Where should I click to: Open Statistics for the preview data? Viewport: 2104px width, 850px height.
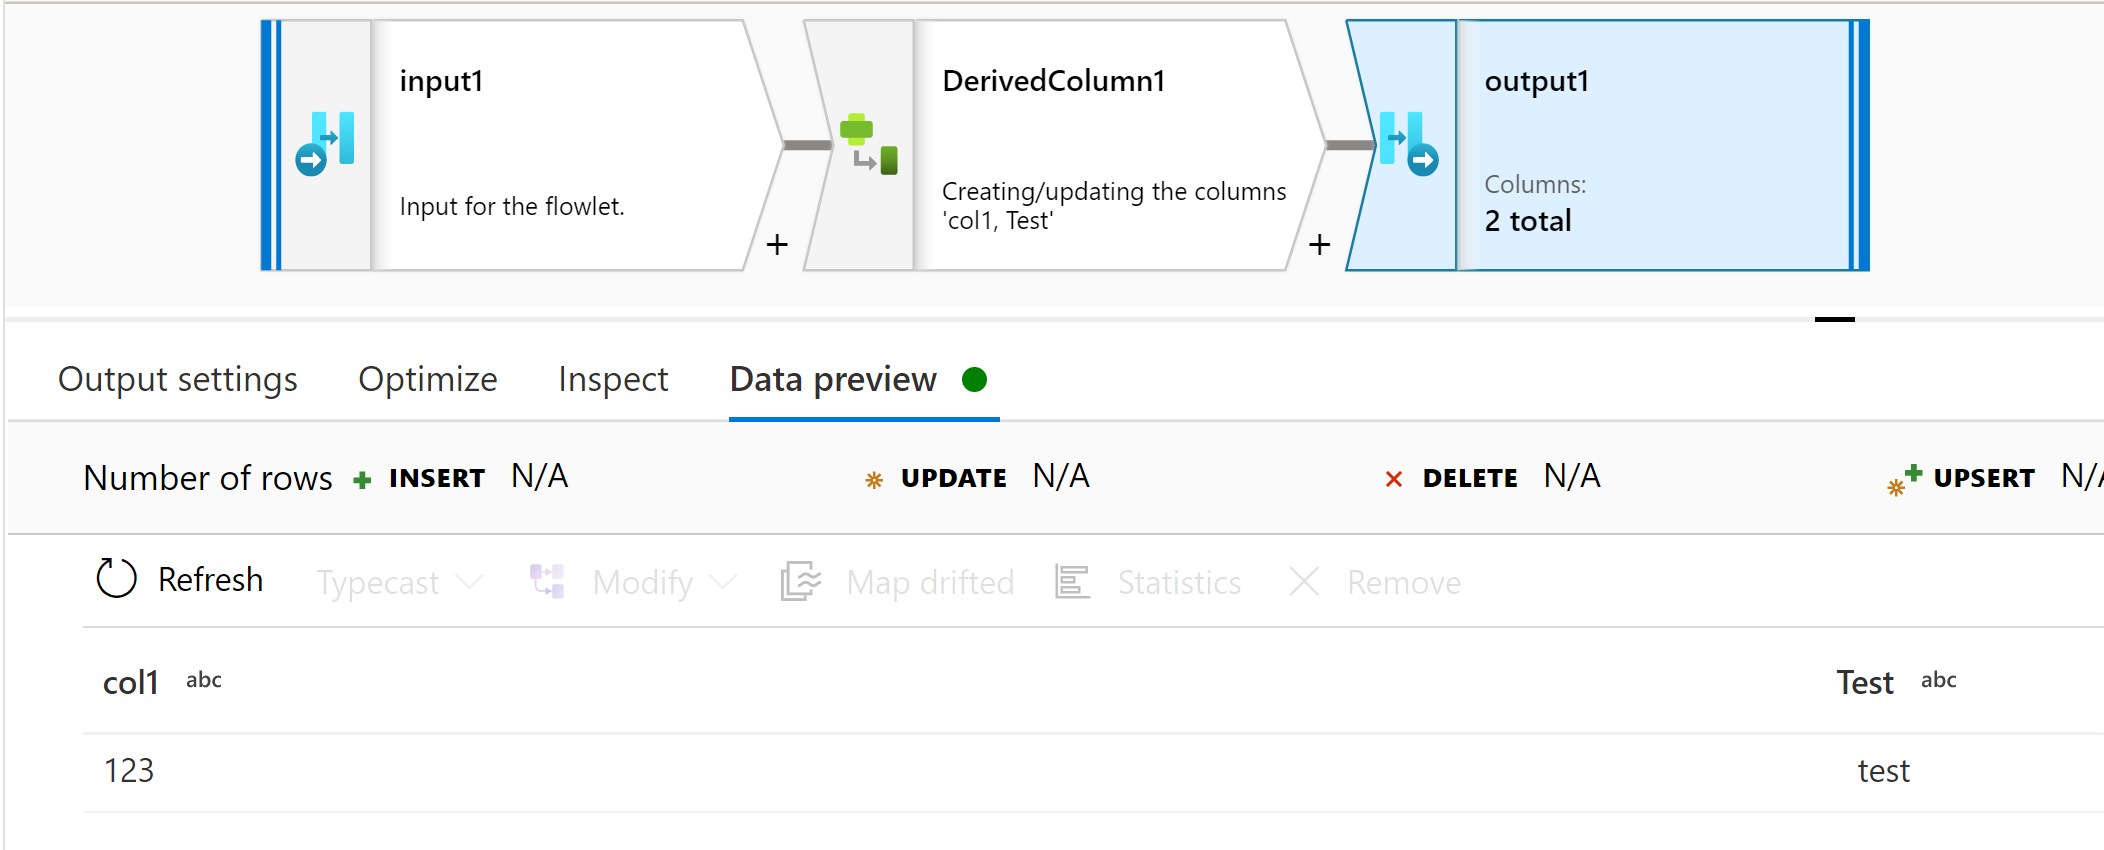(1069, 582)
